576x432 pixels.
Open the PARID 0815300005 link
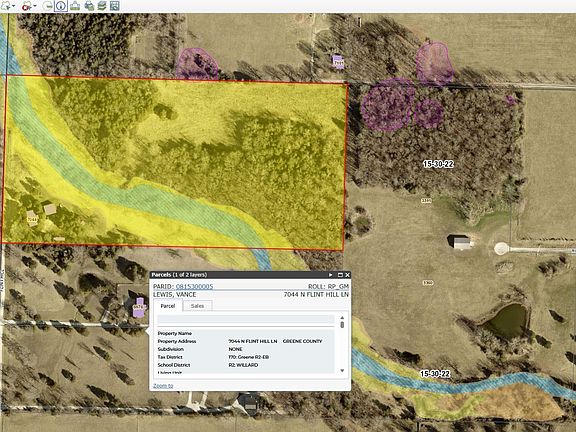coord(194,287)
